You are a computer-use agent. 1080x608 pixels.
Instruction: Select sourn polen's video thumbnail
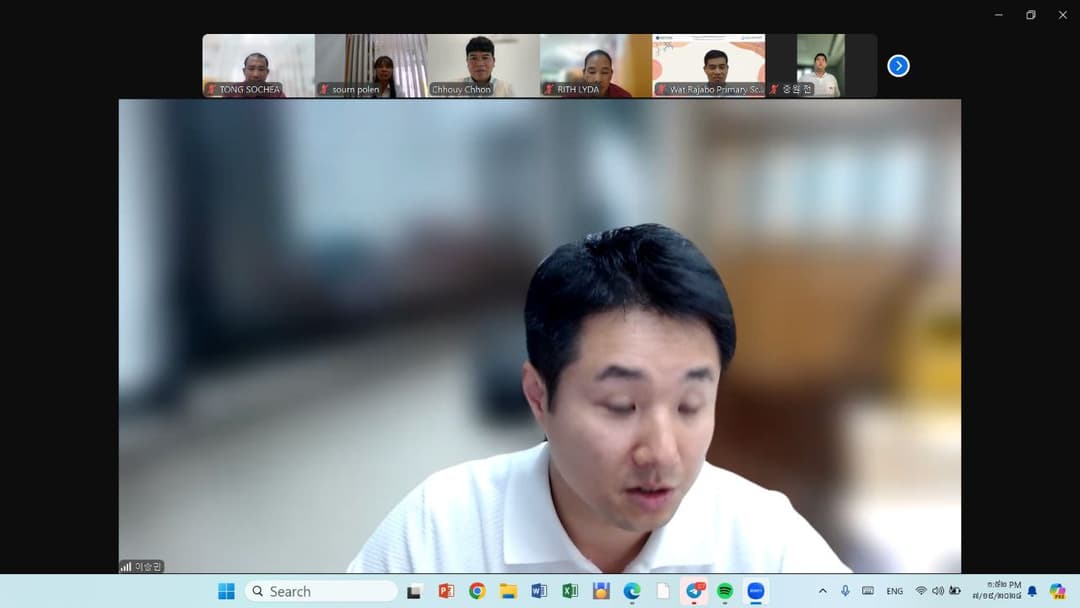coord(371,66)
